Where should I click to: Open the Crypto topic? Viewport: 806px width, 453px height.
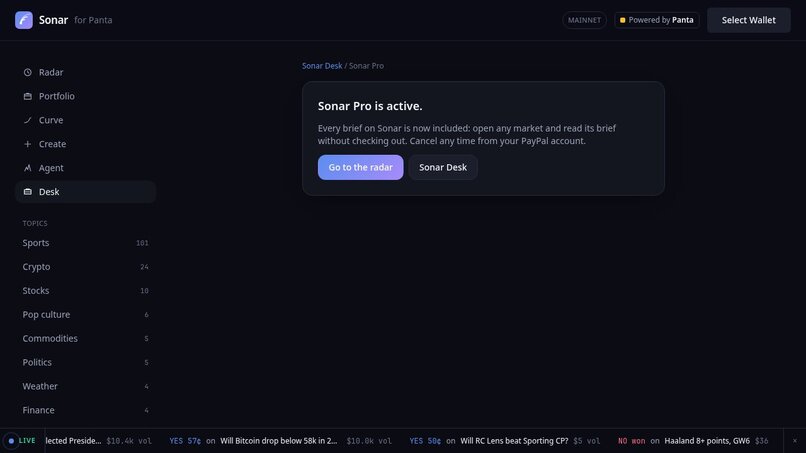[85, 267]
